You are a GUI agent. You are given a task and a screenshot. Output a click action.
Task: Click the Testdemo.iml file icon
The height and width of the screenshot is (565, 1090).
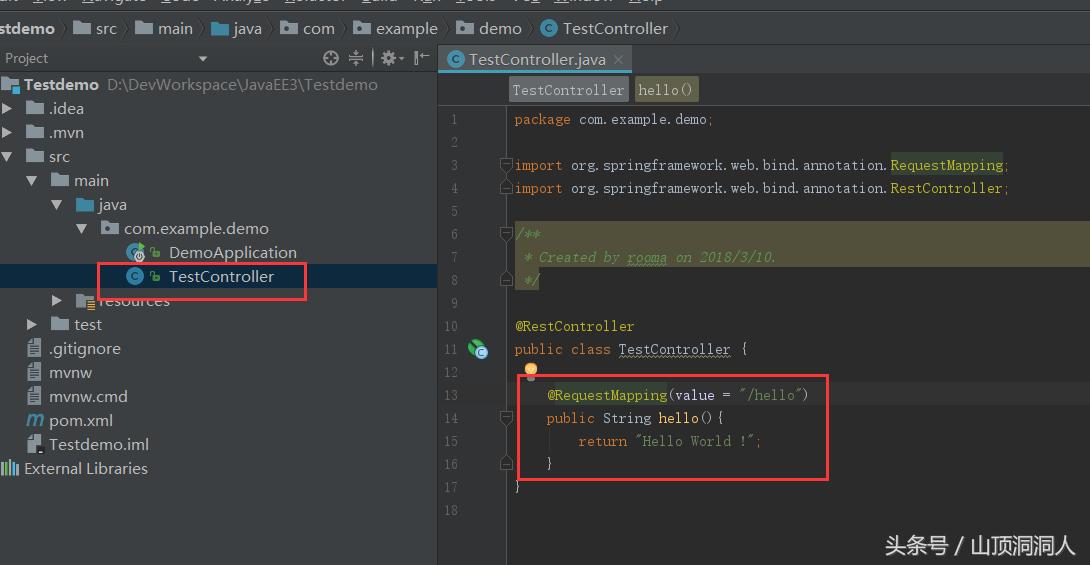coord(35,444)
